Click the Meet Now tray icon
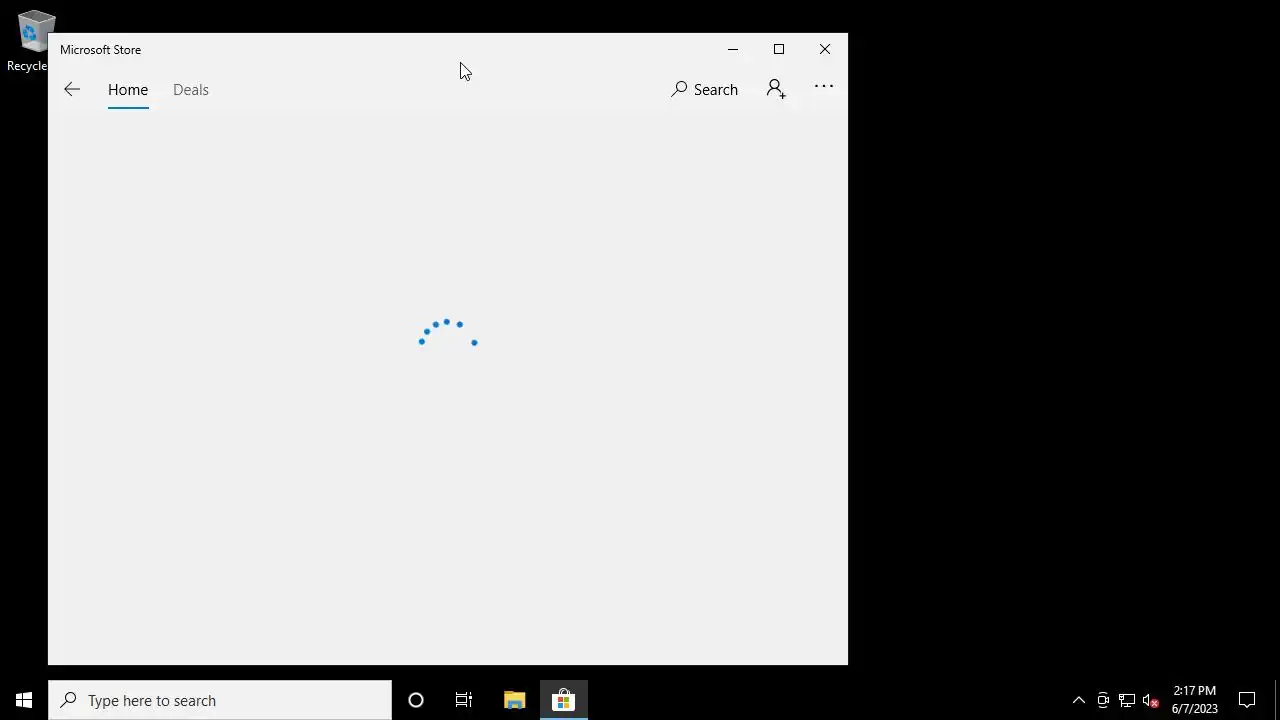The image size is (1280, 720). click(x=1103, y=700)
